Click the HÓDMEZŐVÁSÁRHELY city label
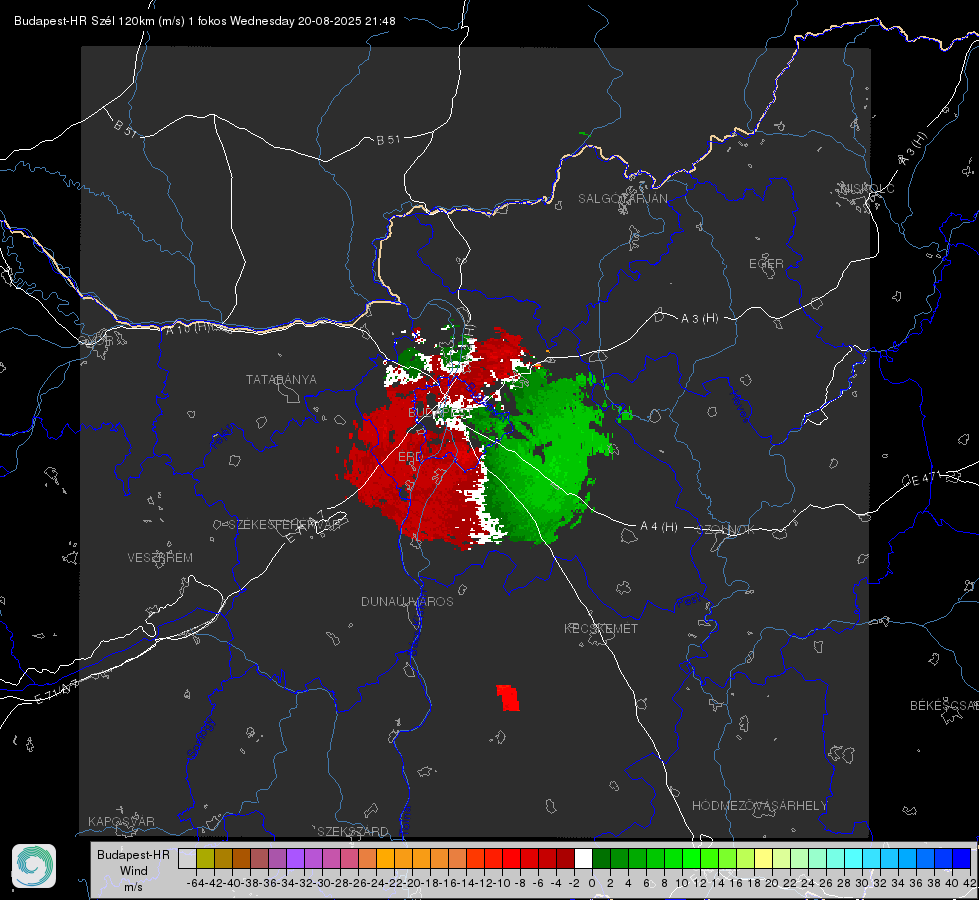 tap(759, 806)
